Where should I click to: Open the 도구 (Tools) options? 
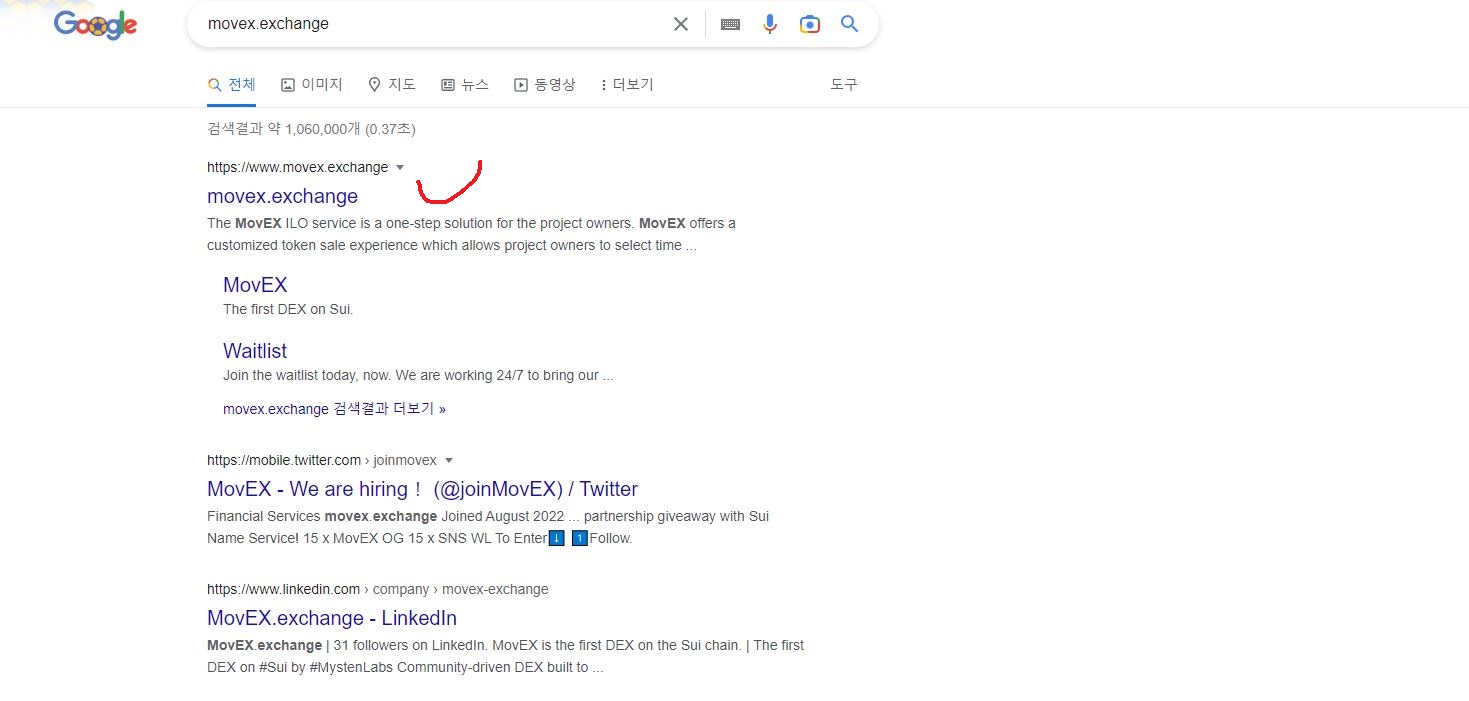point(844,85)
